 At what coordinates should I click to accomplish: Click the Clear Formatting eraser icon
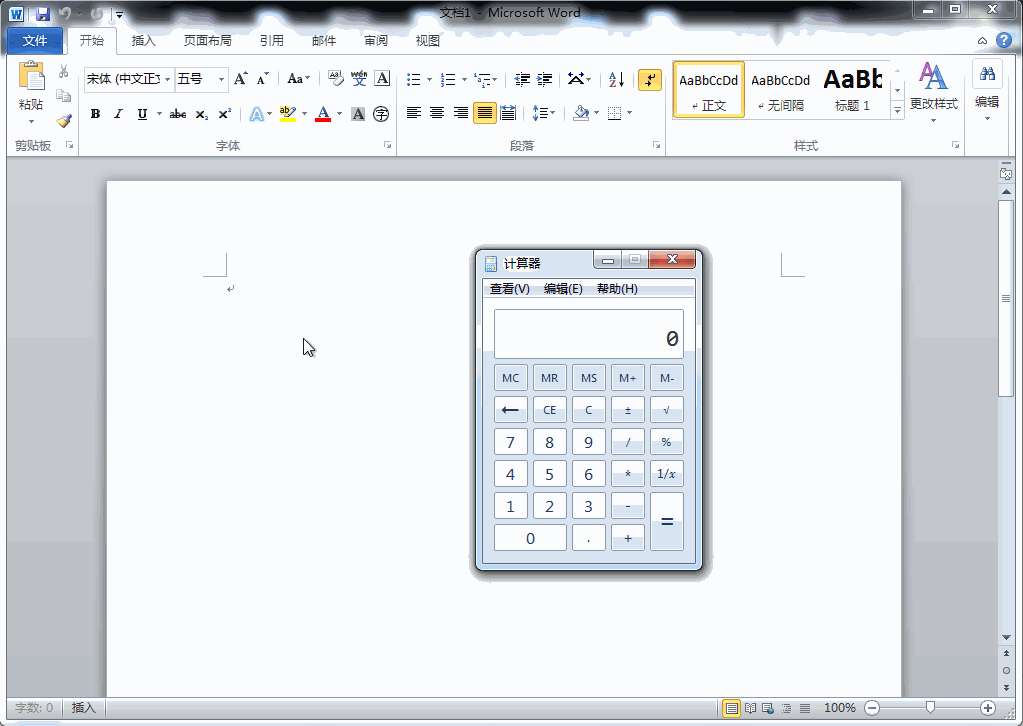pos(335,79)
